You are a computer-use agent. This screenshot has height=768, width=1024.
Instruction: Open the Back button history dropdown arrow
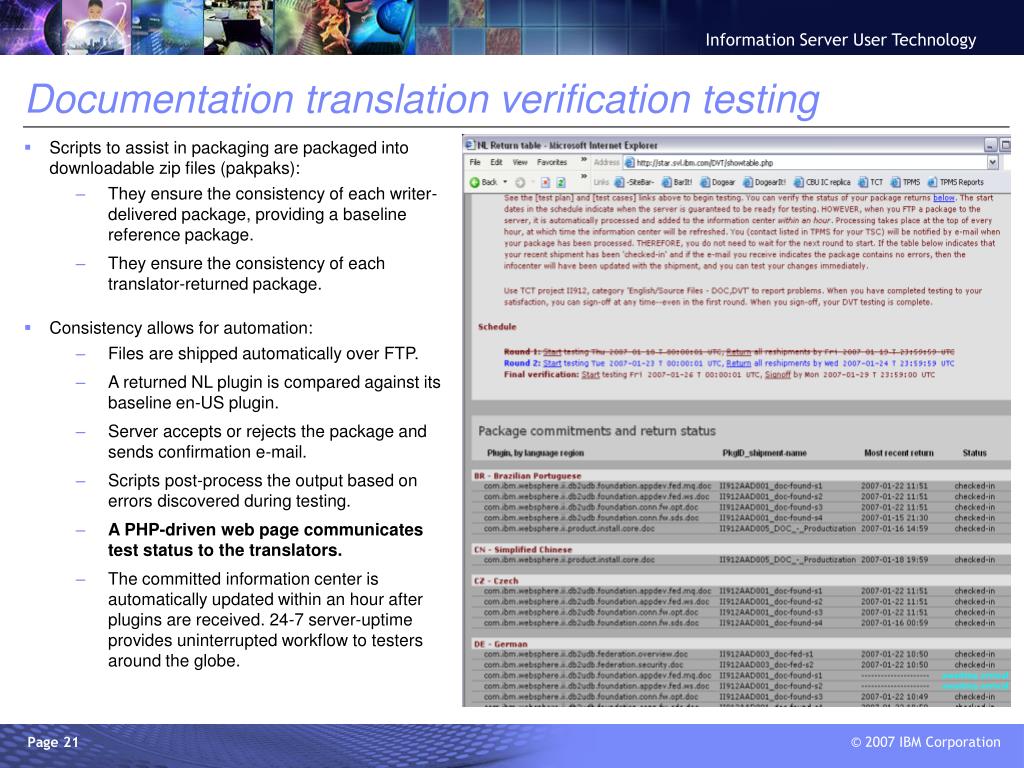tap(507, 182)
